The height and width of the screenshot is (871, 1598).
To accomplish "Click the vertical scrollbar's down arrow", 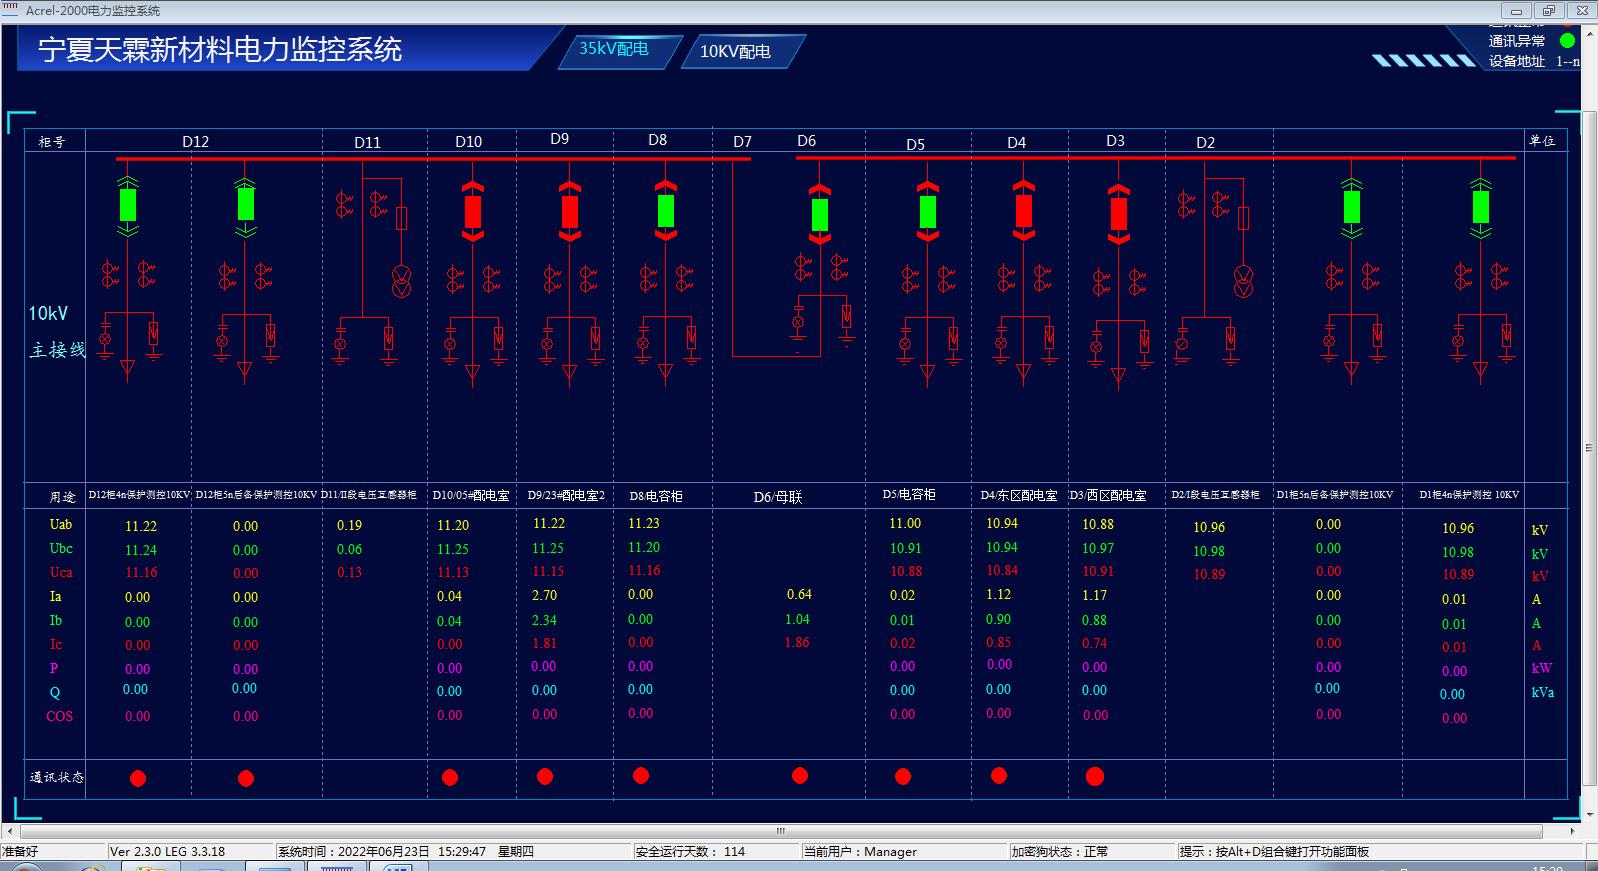I will (x=1589, y=811).
